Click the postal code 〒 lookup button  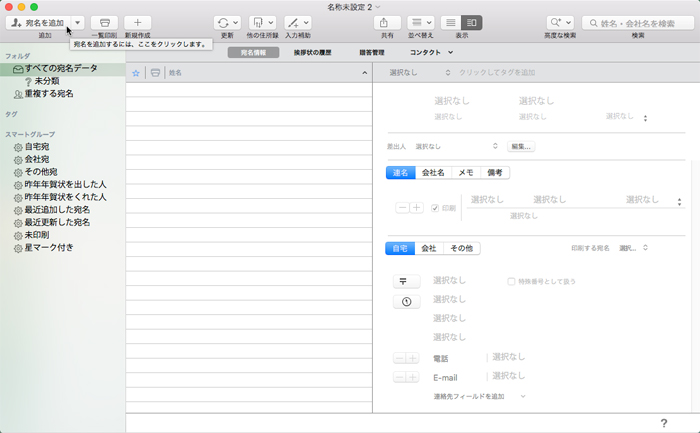pyautogui.click(x=406, y=282)
